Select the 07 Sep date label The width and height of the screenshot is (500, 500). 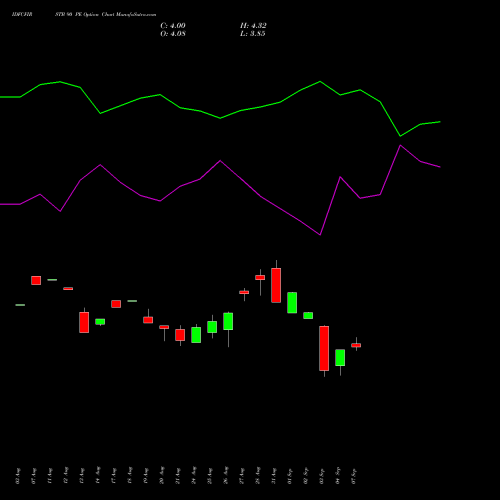(354, 476)
